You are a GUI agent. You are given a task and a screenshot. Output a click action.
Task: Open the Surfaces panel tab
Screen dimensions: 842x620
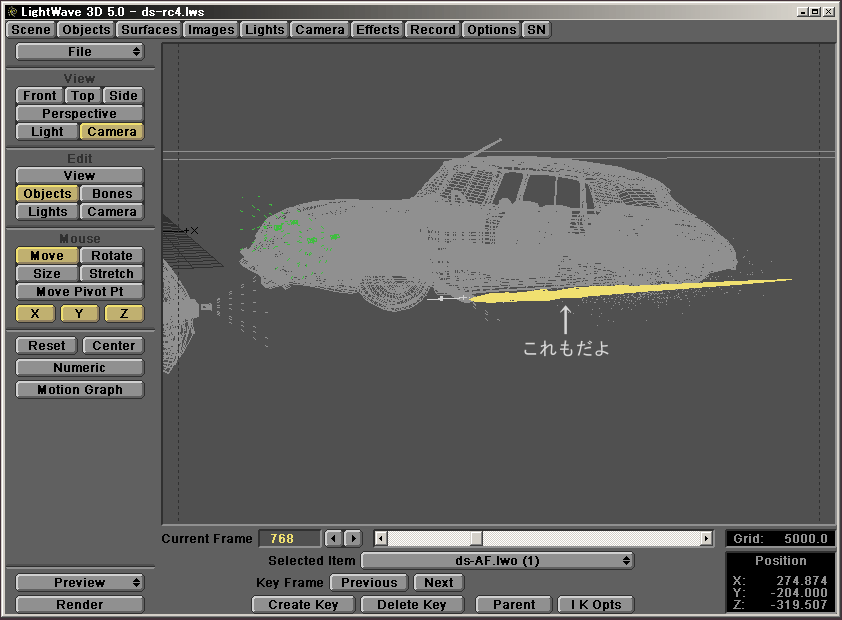point(149,30)
